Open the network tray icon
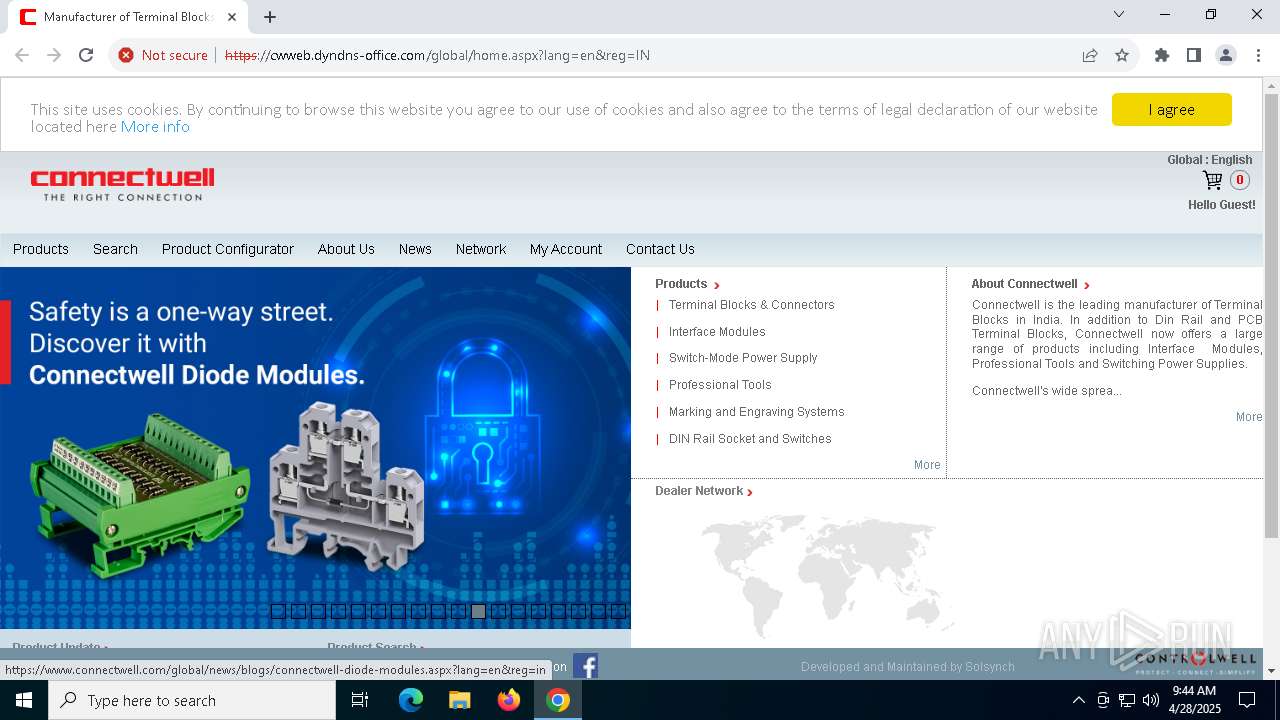This screenshot has height=720, width=1280. [1127, 700]
